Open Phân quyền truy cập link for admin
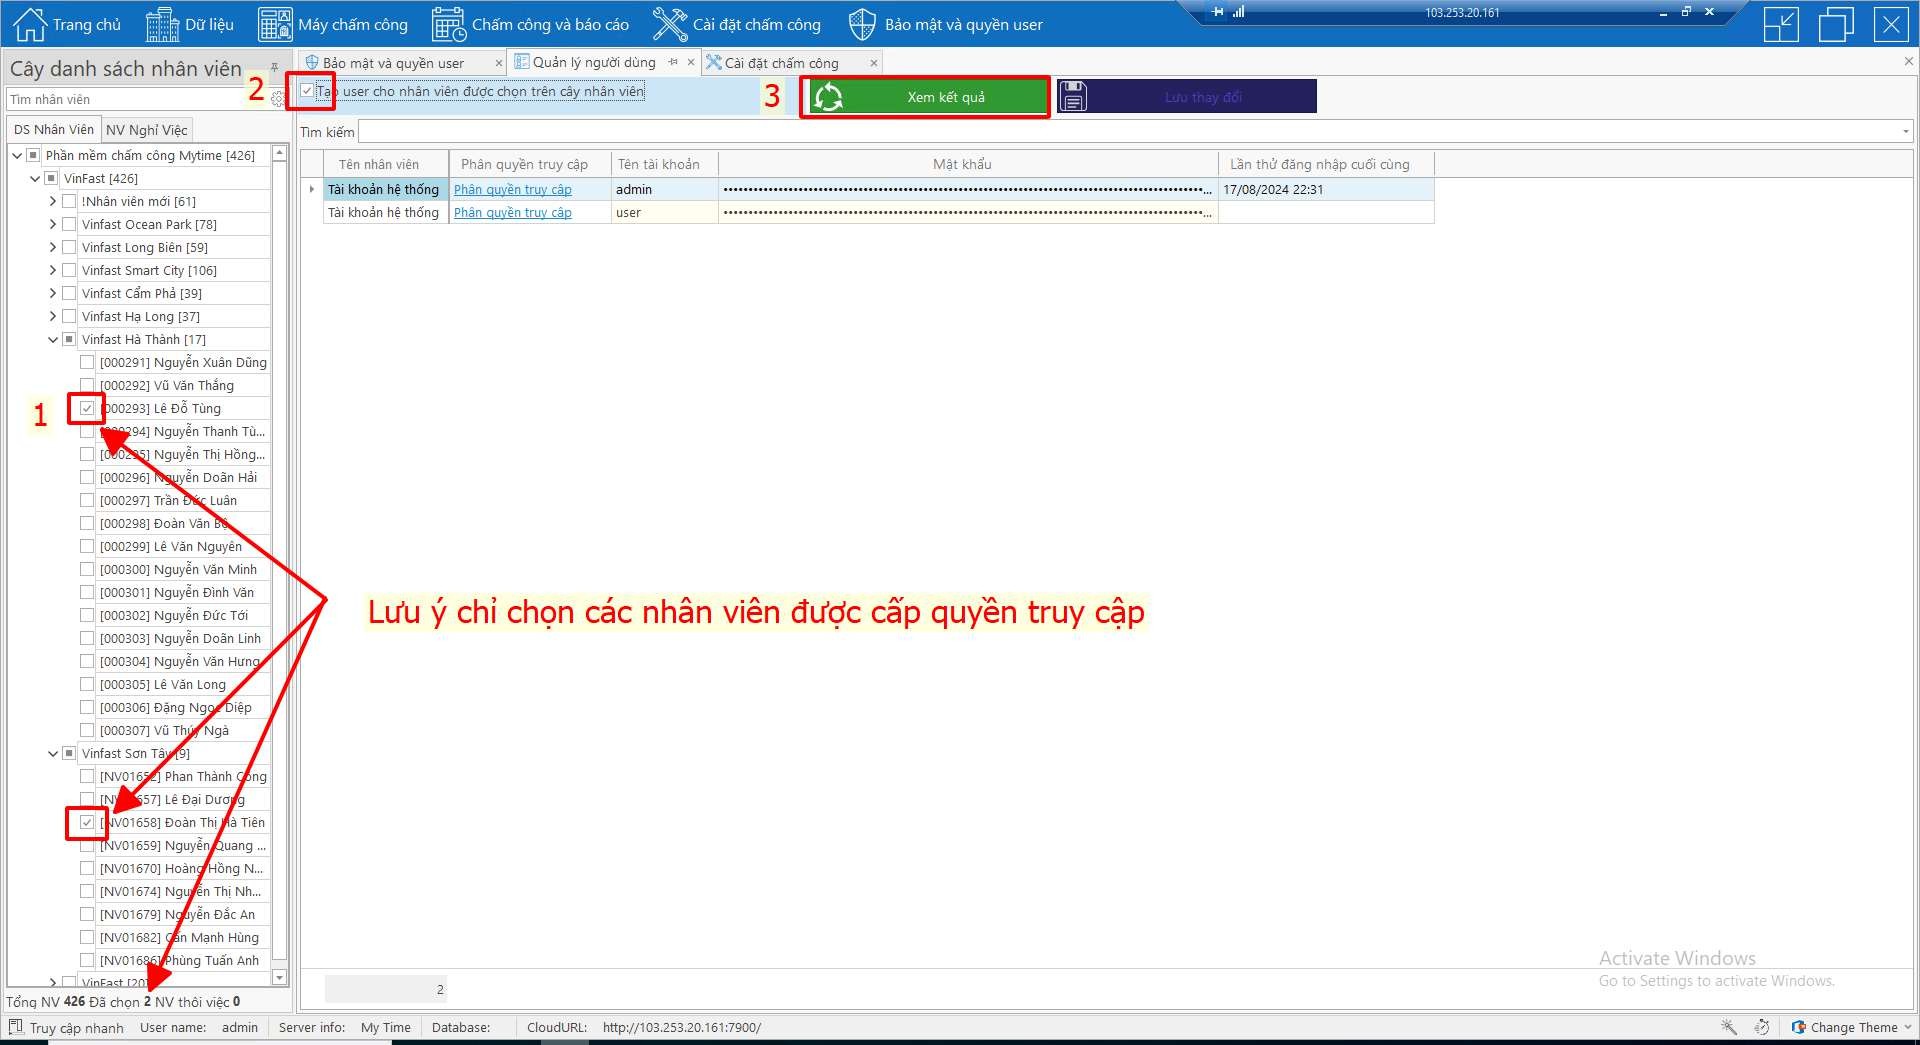The width and height of the screenshot is (1920, 1045). pos(512,190)
